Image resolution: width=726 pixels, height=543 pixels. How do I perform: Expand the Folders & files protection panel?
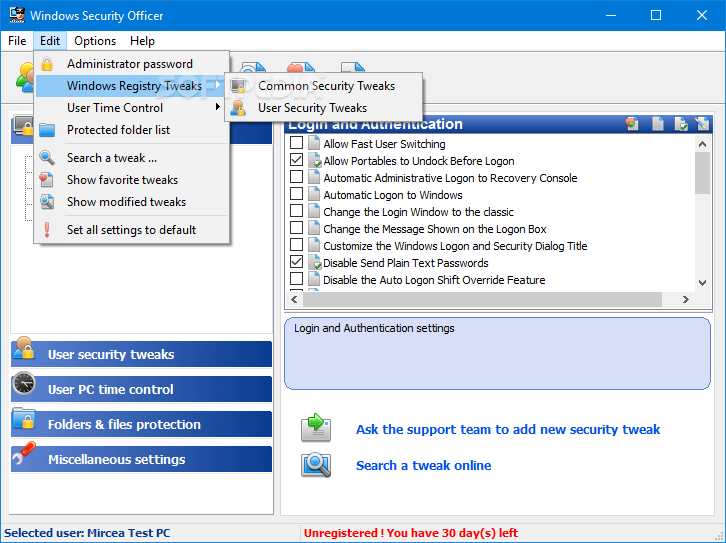tap(141, 424)
